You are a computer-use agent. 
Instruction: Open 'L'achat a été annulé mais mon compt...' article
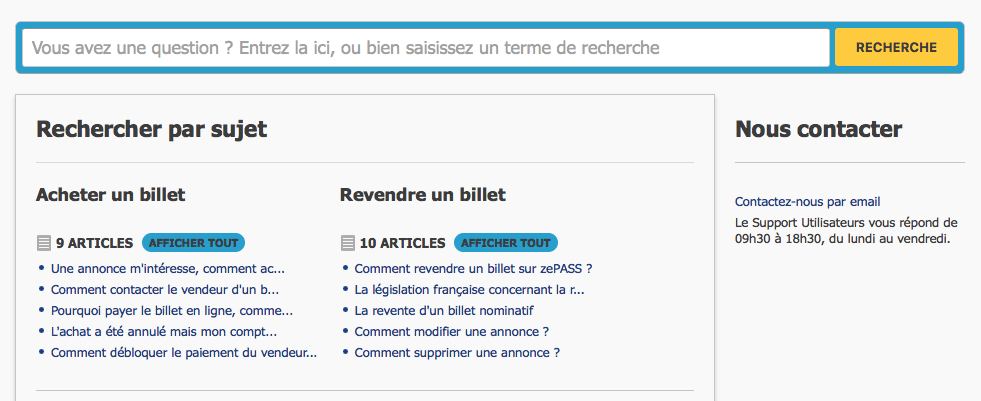tap(164, 332)
